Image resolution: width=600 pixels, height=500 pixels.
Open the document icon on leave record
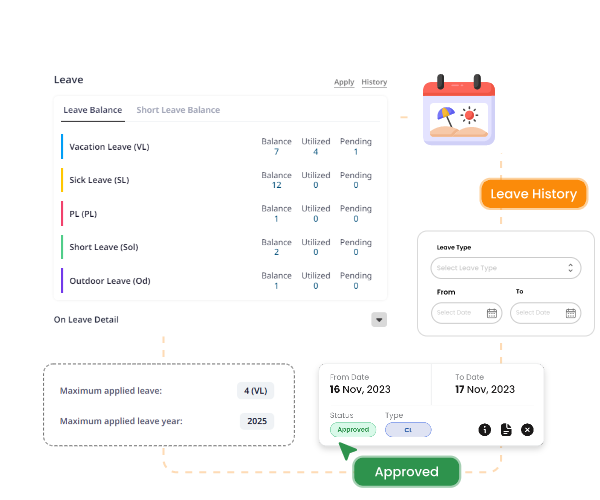point(506,429)
